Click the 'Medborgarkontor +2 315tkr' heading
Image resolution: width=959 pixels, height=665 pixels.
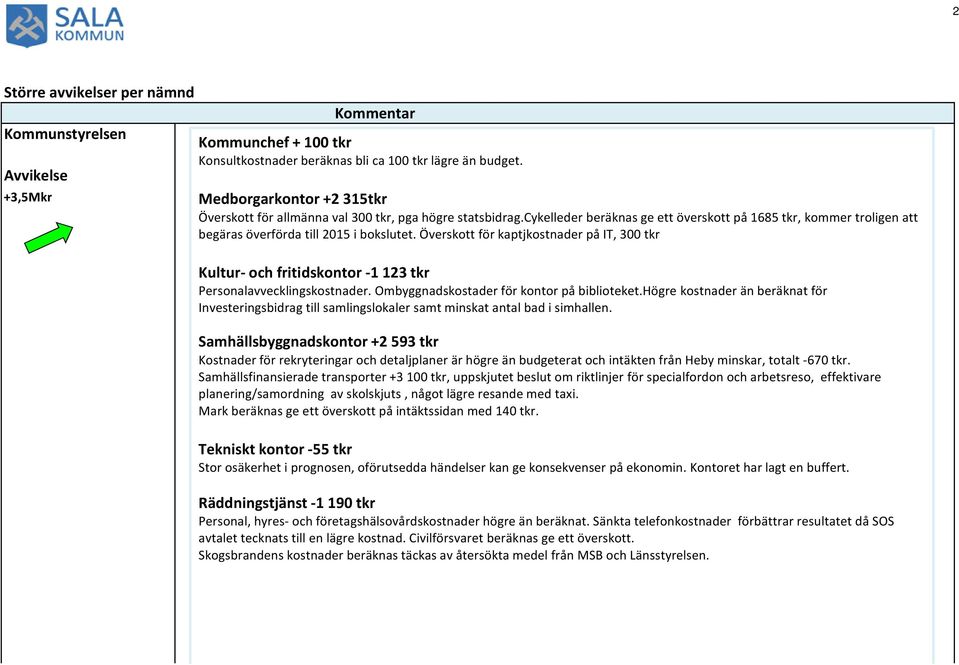coord(292,199)
